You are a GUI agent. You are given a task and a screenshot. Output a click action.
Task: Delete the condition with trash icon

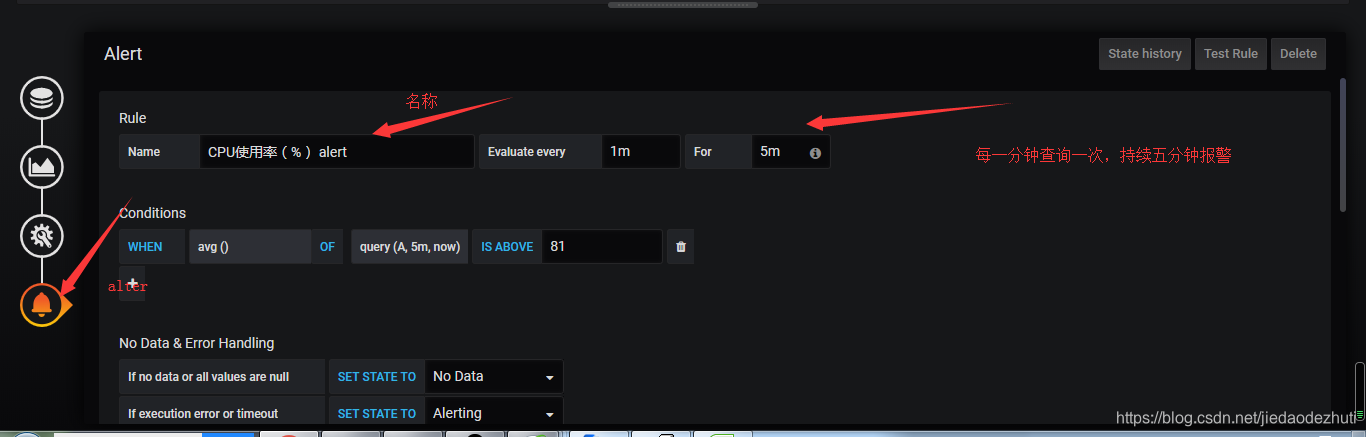[681, 247]
